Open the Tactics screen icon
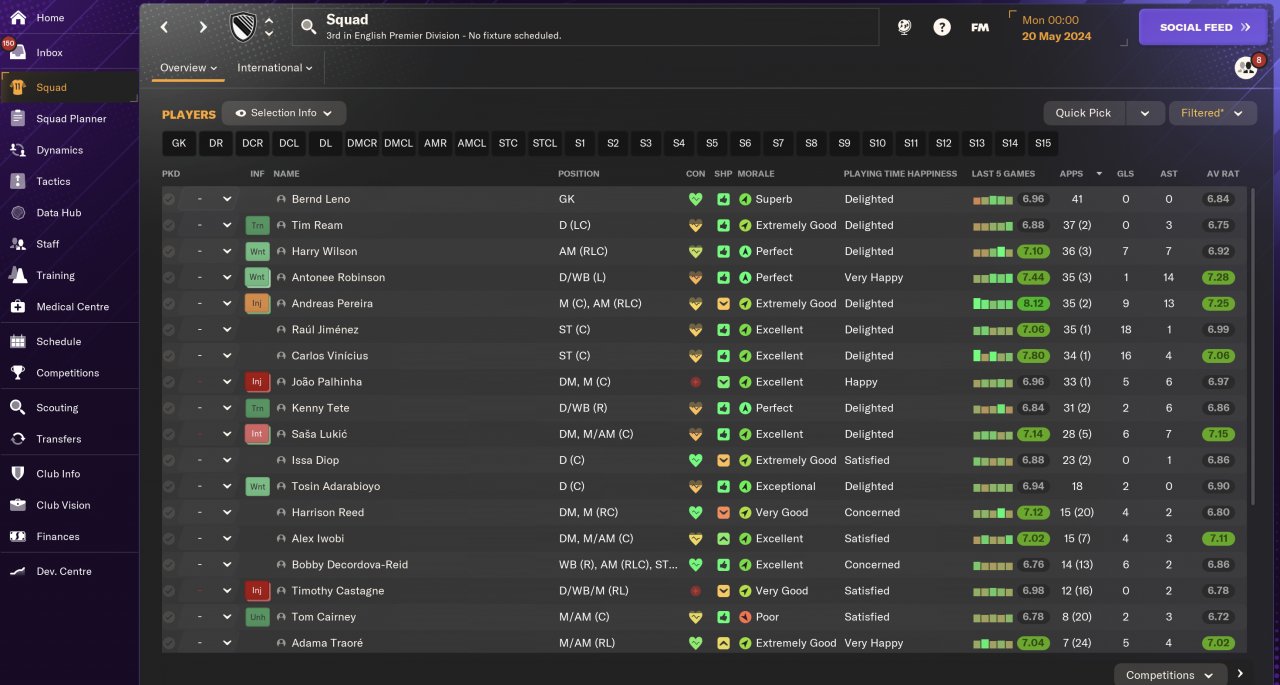 pyautogui.click(x=18, y=181)
